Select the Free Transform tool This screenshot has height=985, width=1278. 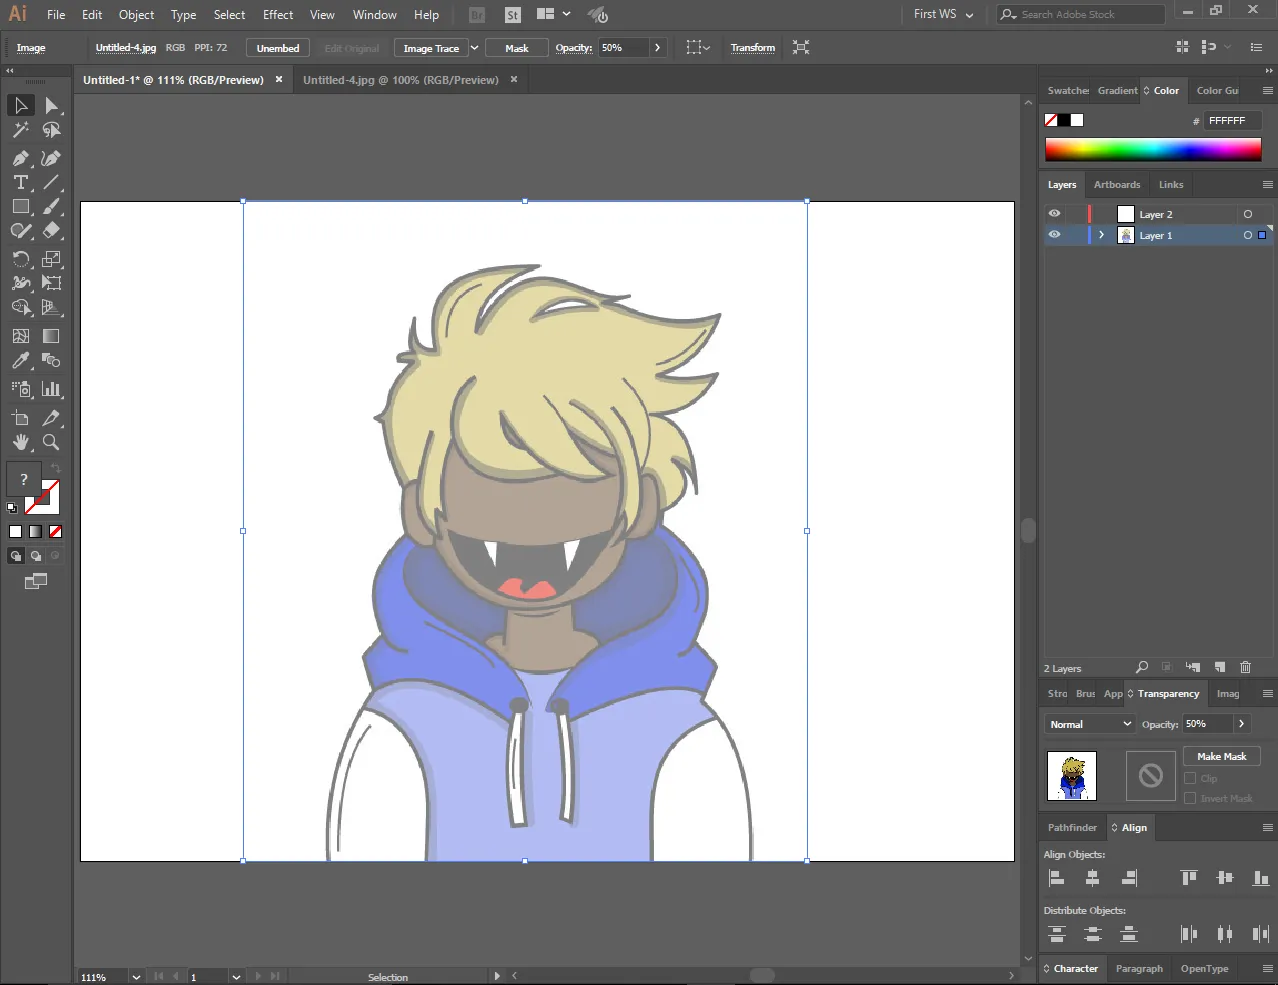[52, 283]
